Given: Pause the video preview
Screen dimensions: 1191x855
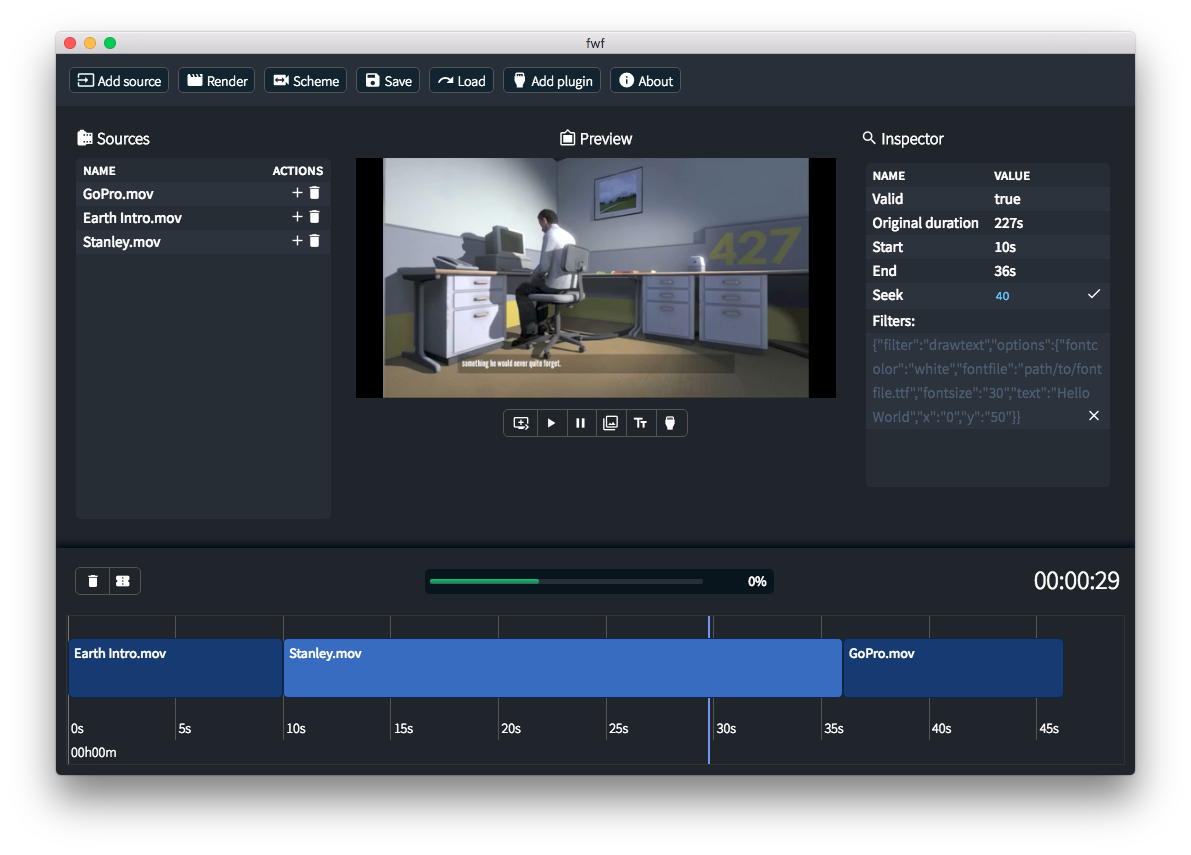Looking at the screenshot, I should (x=580, y=423).
